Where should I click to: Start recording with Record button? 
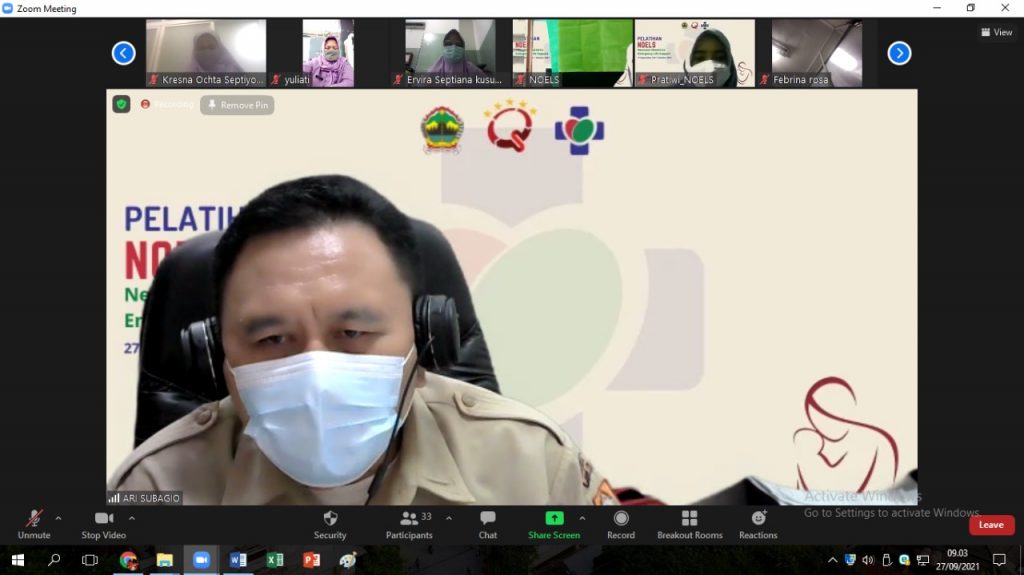[620, 525]
